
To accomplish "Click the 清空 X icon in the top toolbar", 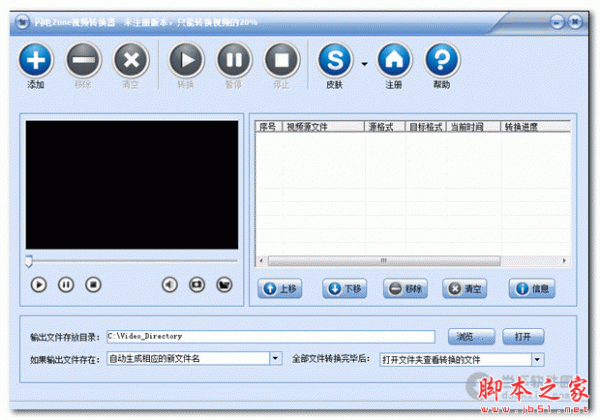I will (131, 60).
